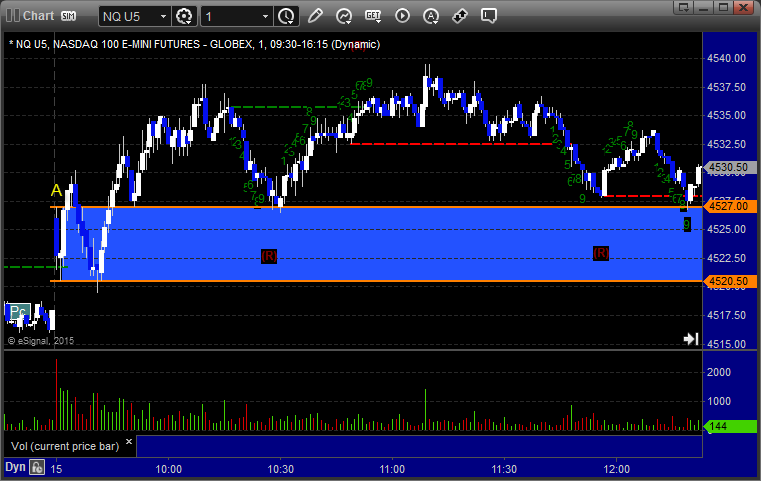Screen dimensions: 761x481
Task: Click the 1000 volume axis label
Action: (x=719, y=401)
